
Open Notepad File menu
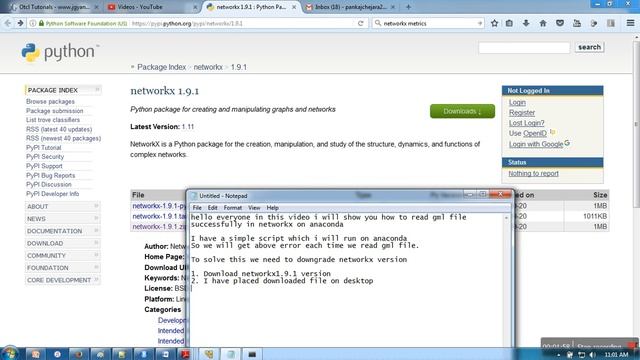pyautogui.click(x=197, y=208)
